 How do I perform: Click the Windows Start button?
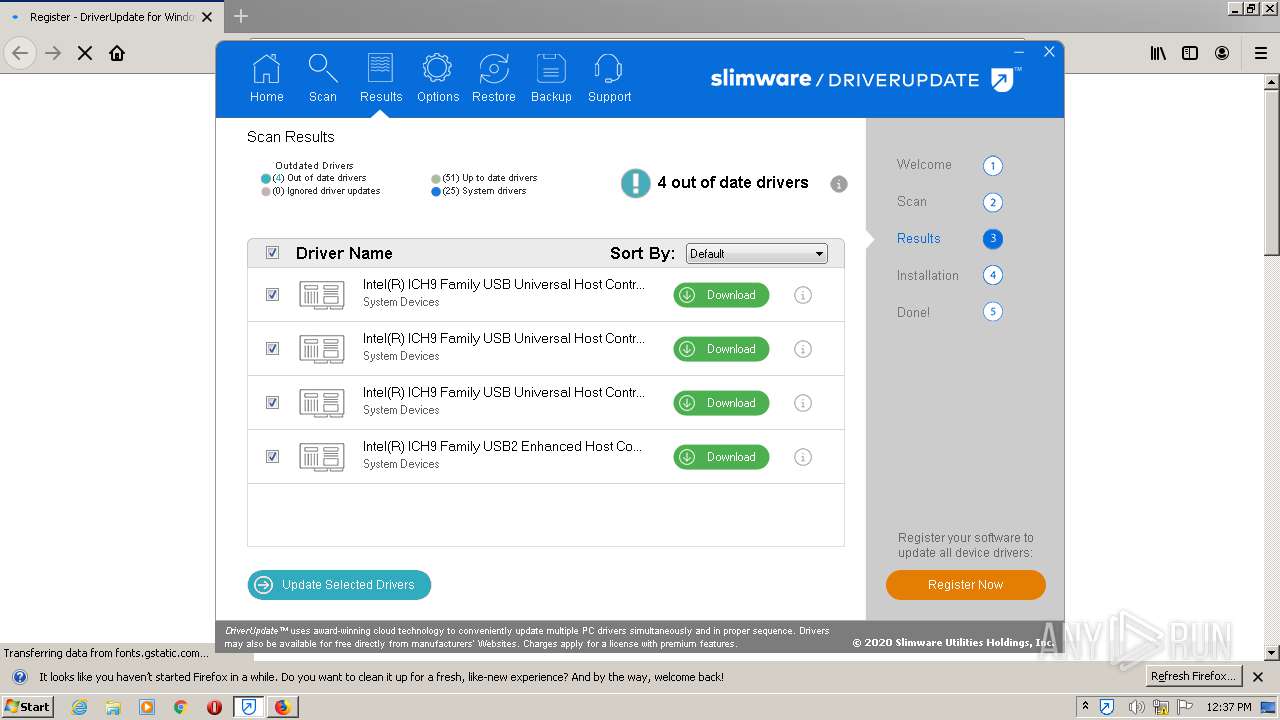tap(28, 707)
